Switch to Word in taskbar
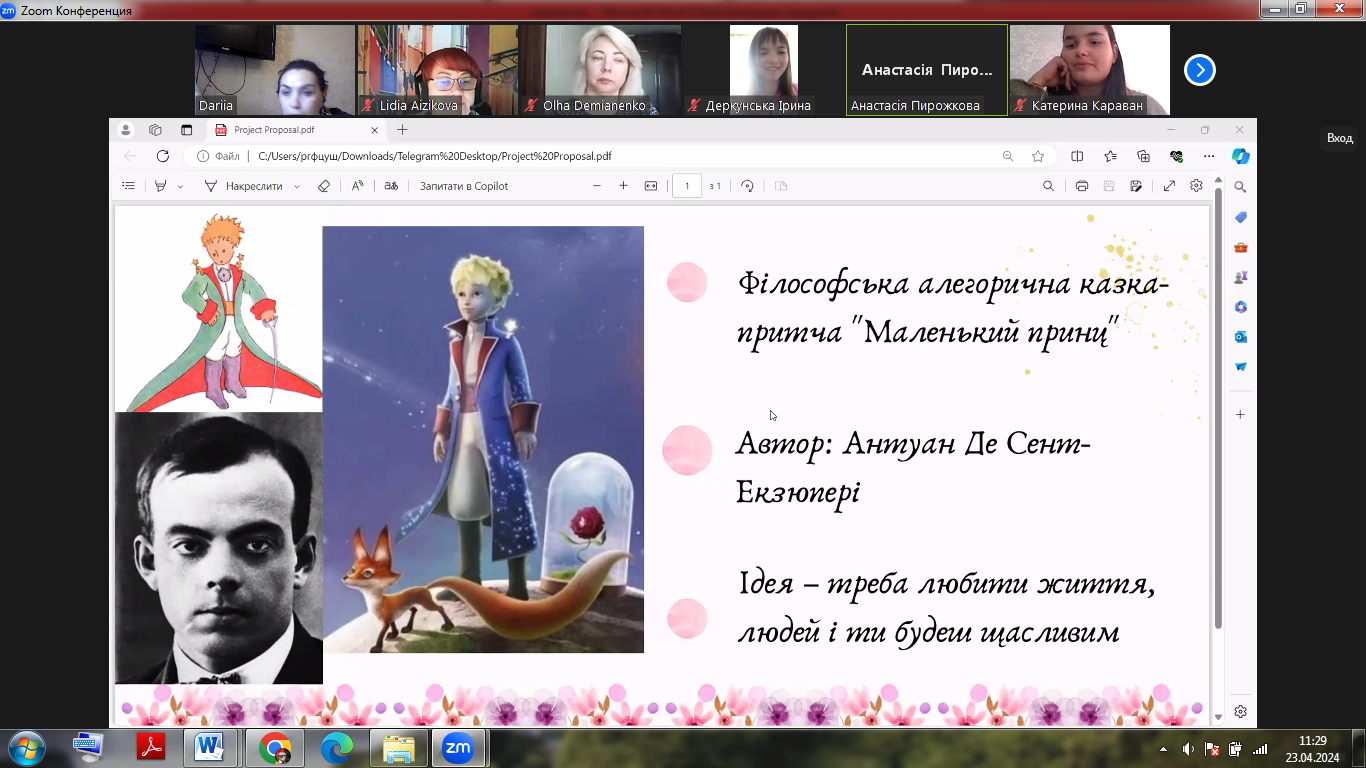Image resolution: width=1366 pixels, height=768 pixels. pyautogui.click(x=210, y=747)
